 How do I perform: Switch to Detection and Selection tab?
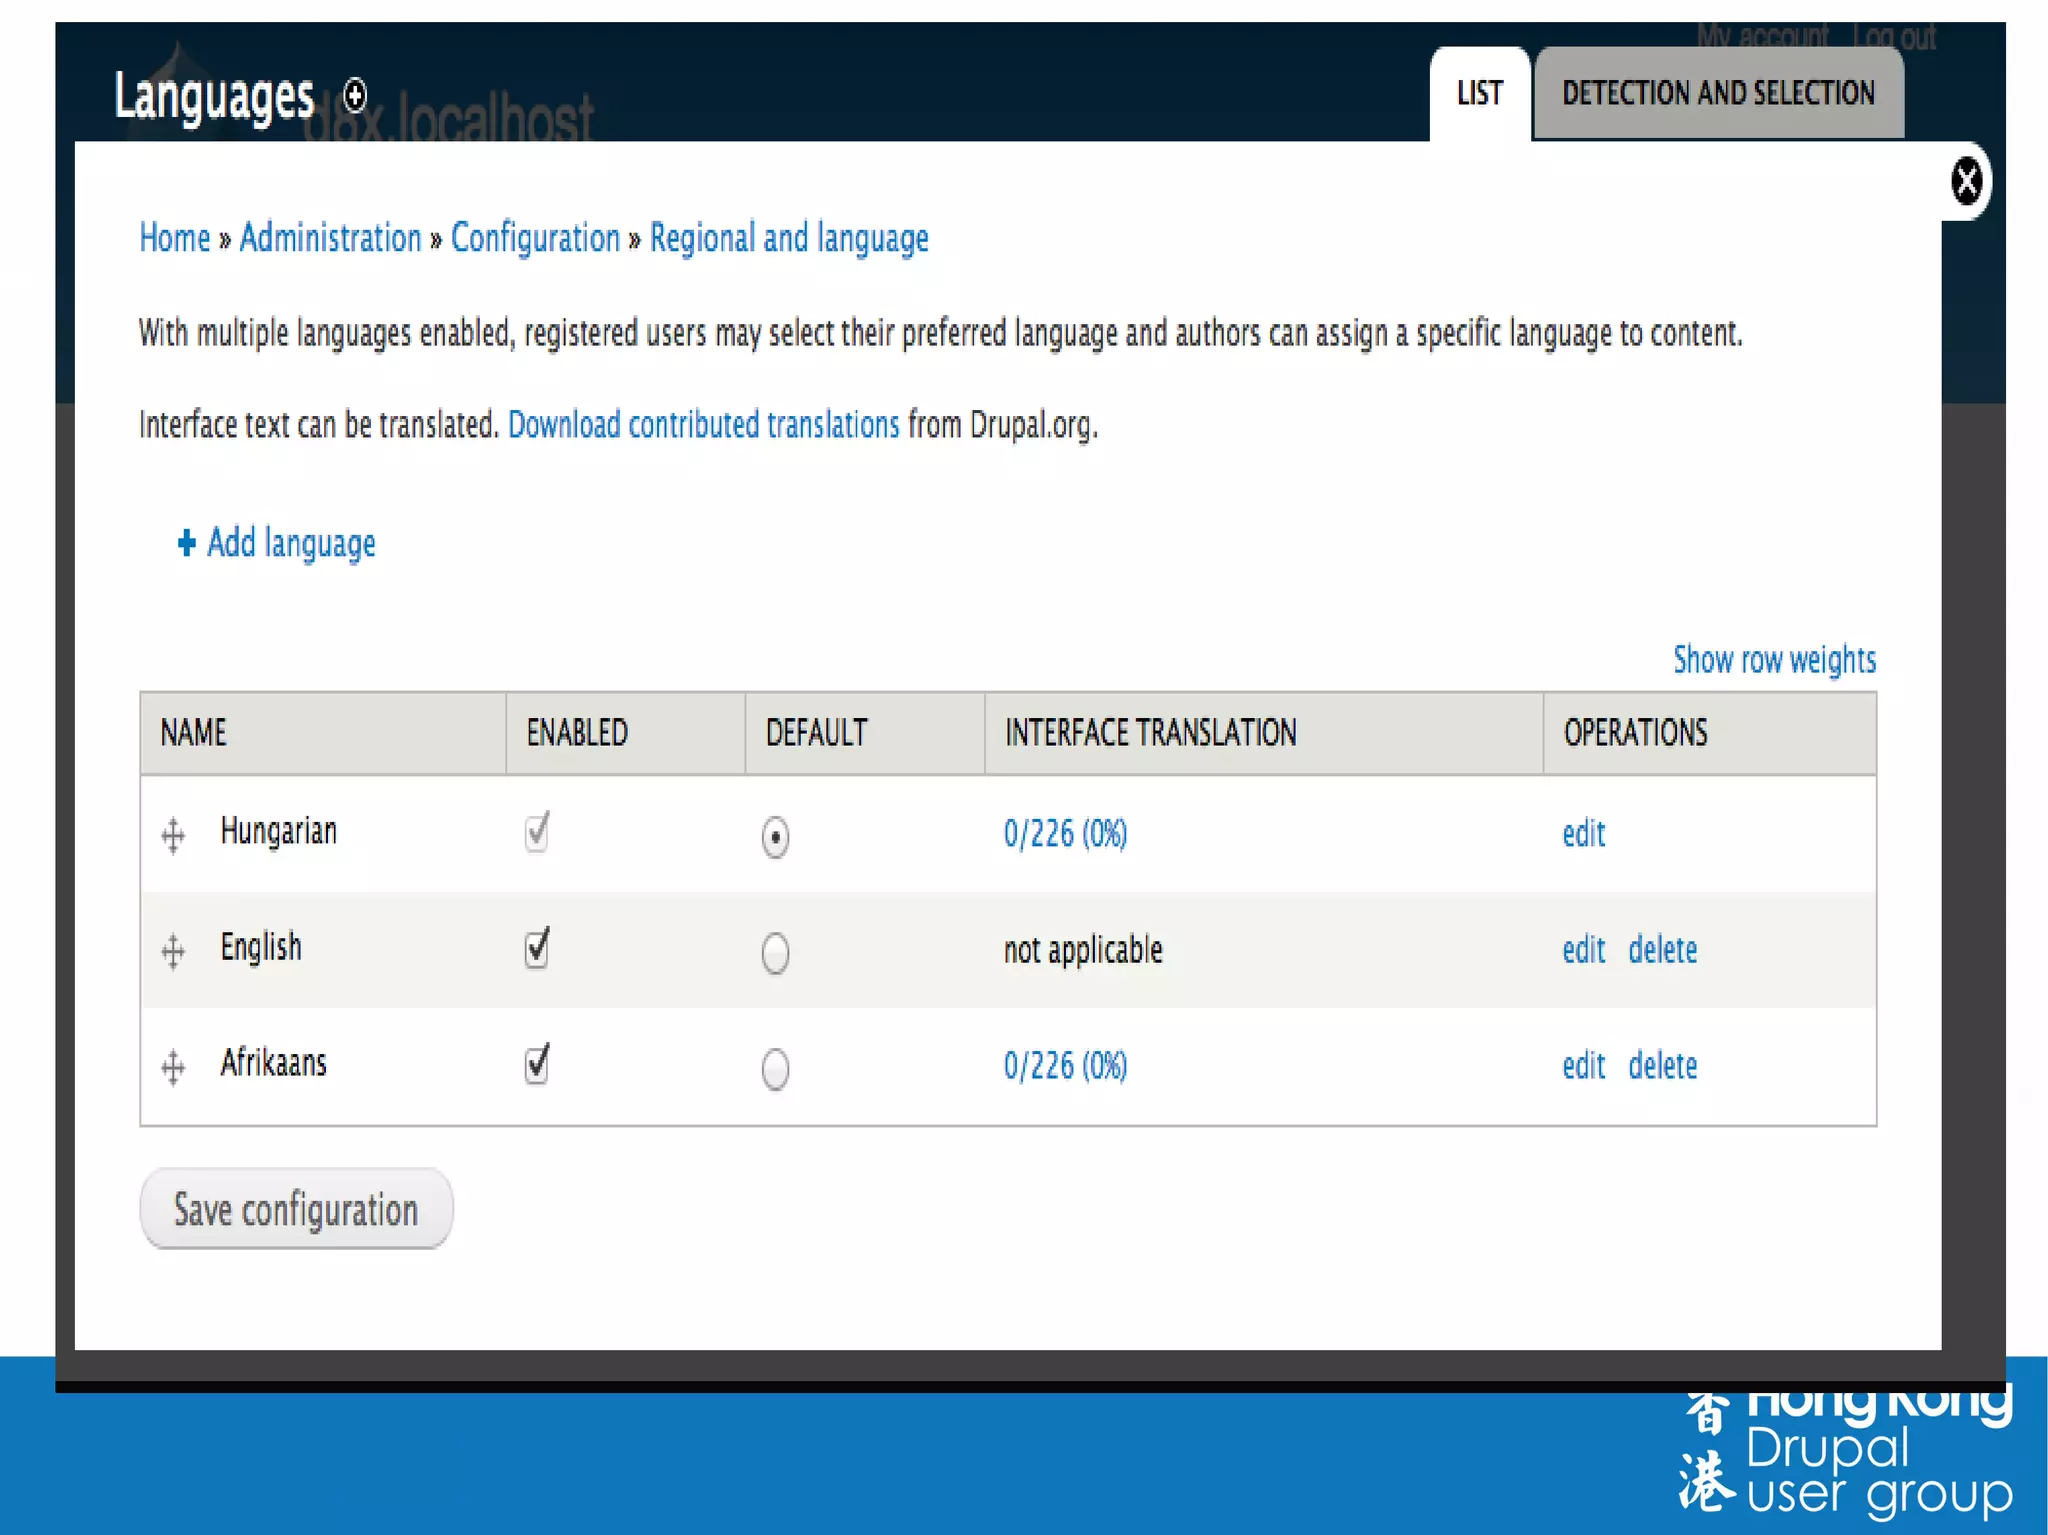[x=1718, y=94]
